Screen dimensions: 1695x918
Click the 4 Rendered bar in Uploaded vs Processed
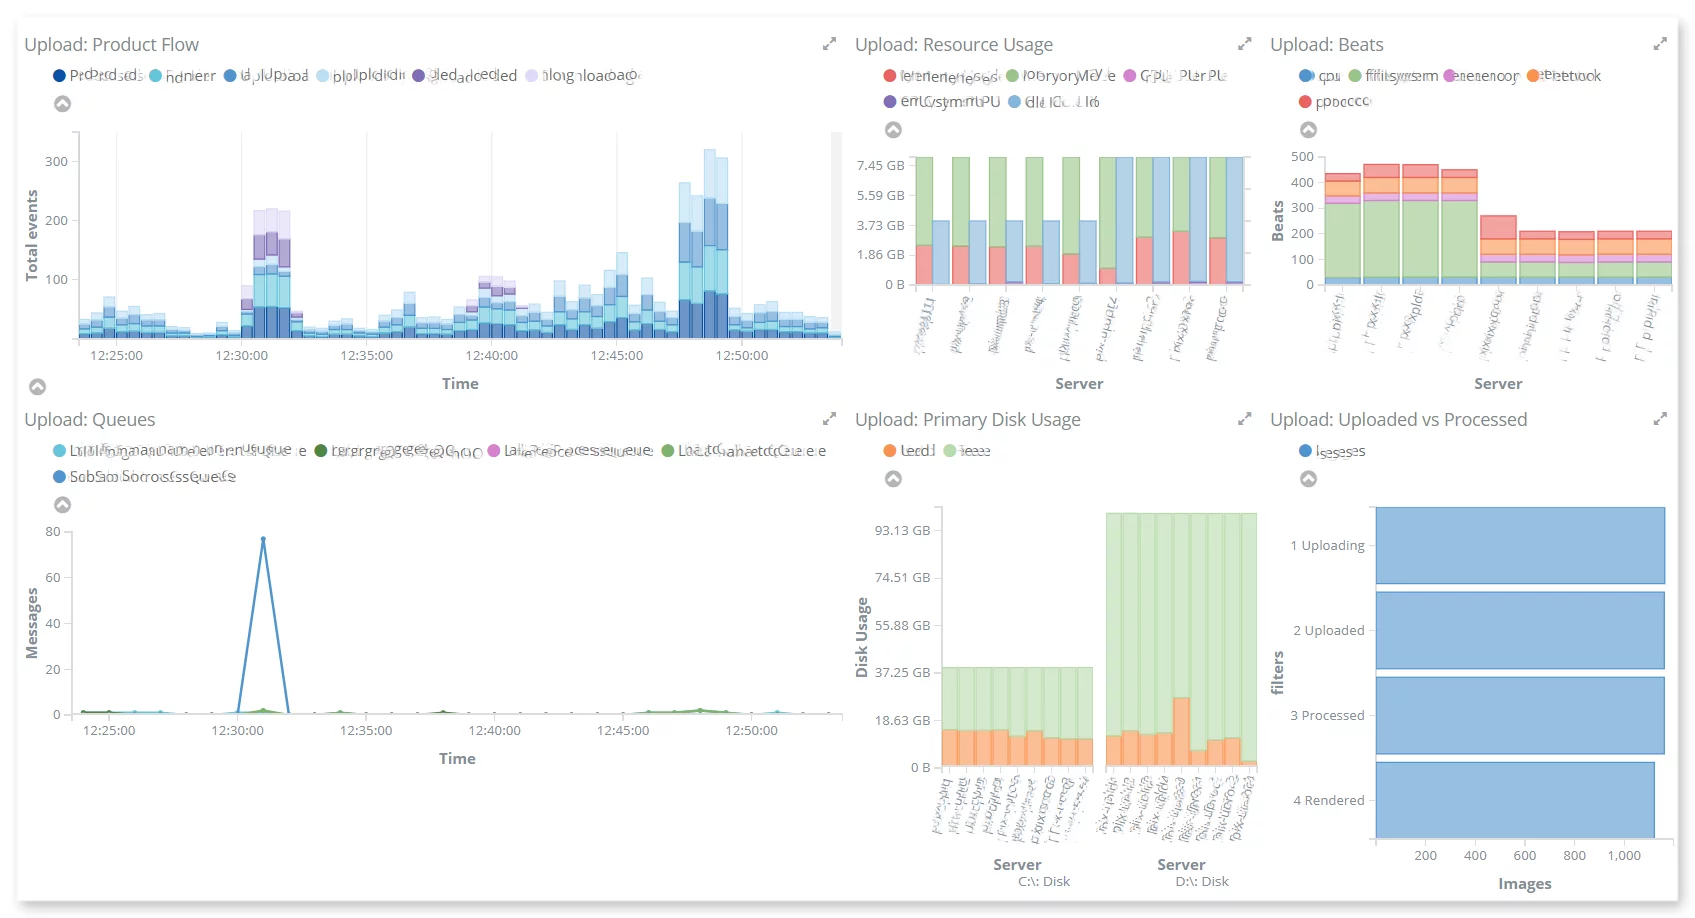(1515, 800)
